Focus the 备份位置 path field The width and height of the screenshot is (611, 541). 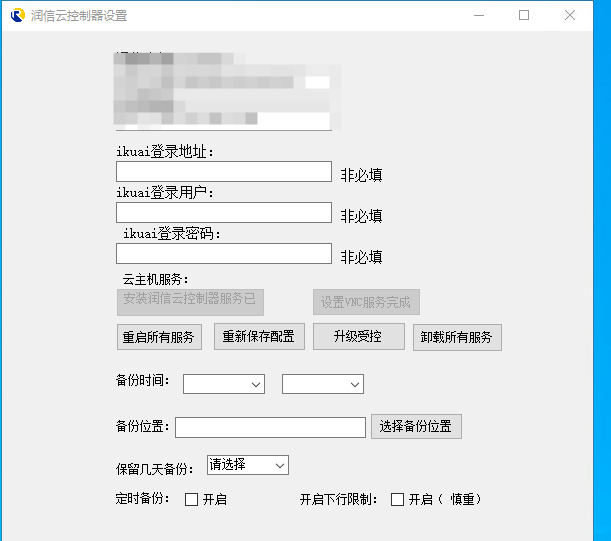(x=270, y=427)
